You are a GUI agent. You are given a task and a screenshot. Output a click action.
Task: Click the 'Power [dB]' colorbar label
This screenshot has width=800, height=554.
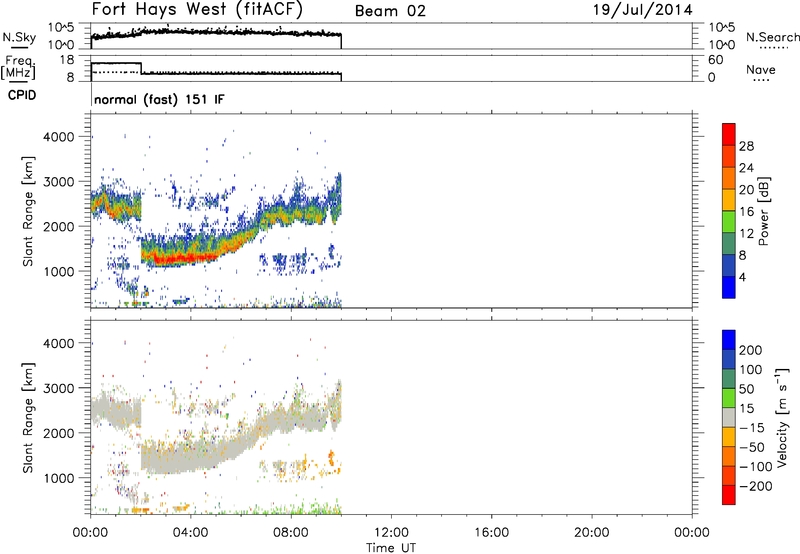tap(763, 211)
